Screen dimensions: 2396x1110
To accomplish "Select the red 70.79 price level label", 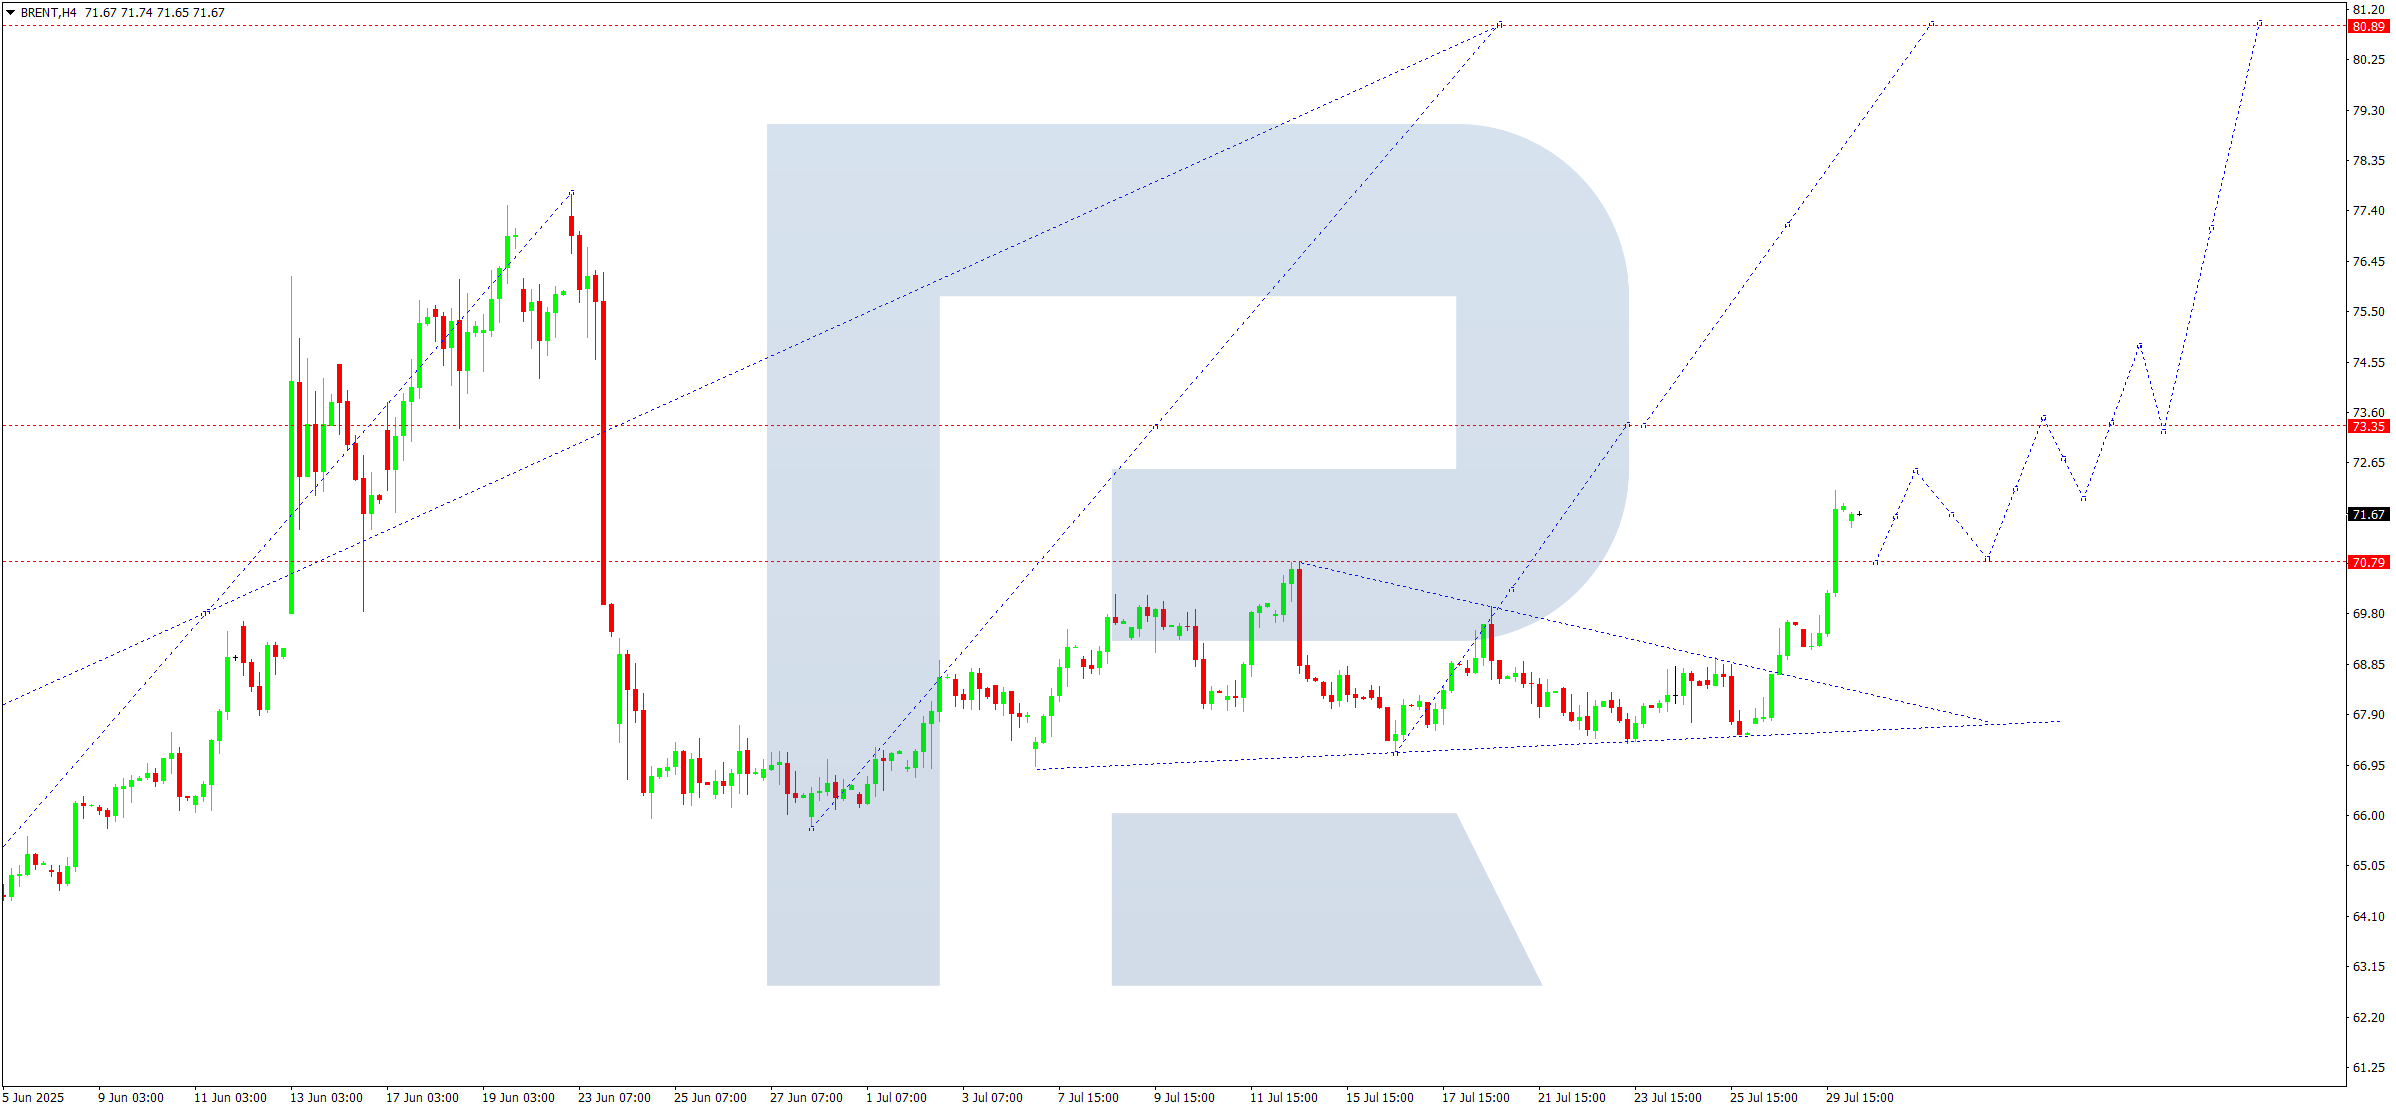I will pos(2368,563).
